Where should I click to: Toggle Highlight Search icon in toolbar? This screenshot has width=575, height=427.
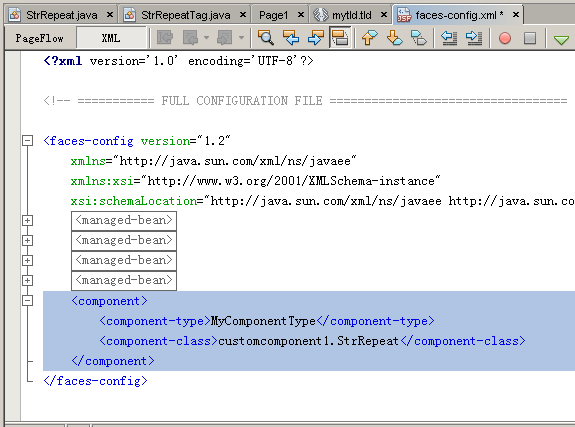(x=340, y=38)
